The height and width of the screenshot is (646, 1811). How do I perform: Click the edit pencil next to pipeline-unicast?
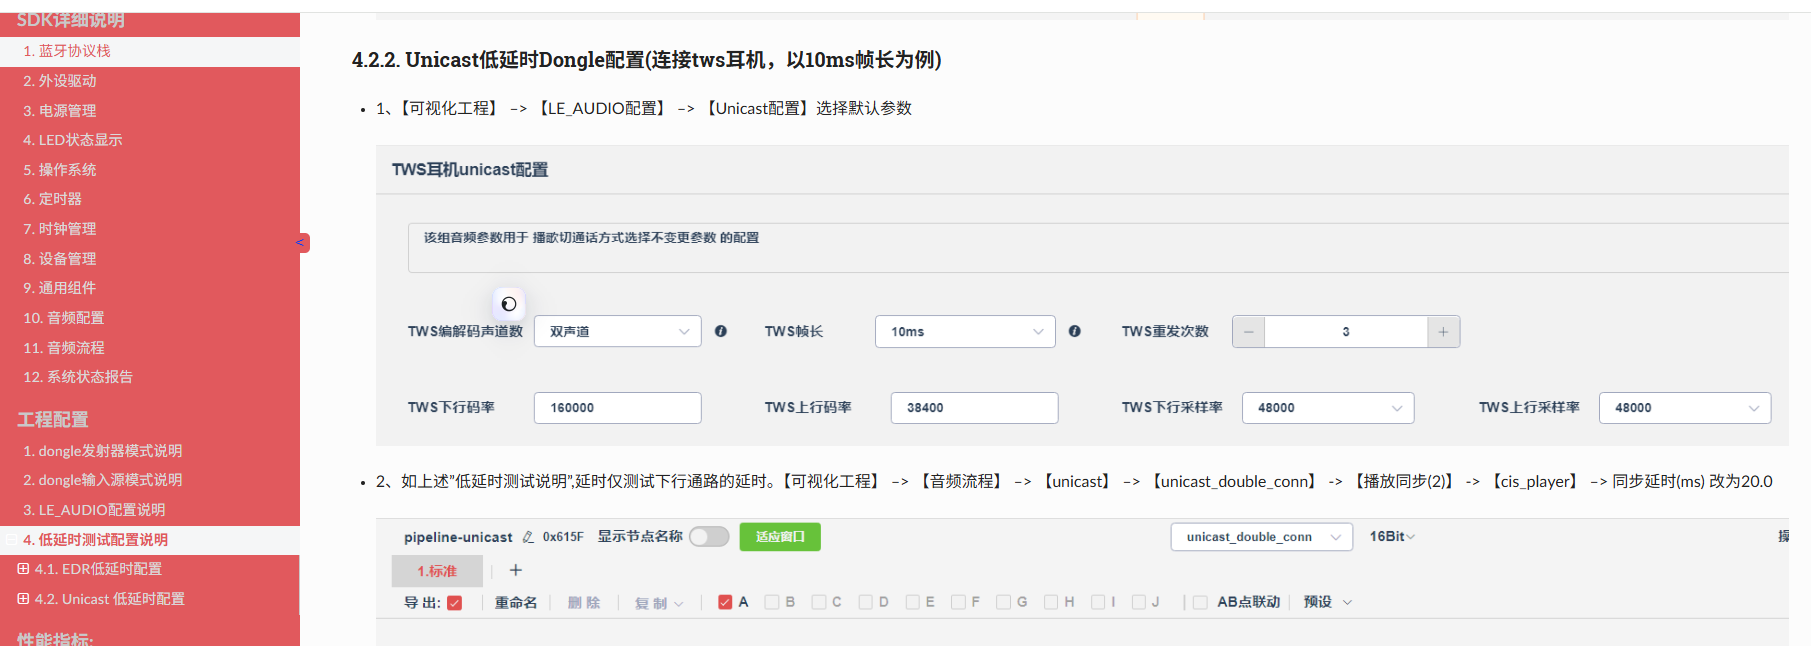(x=528, y=537)
